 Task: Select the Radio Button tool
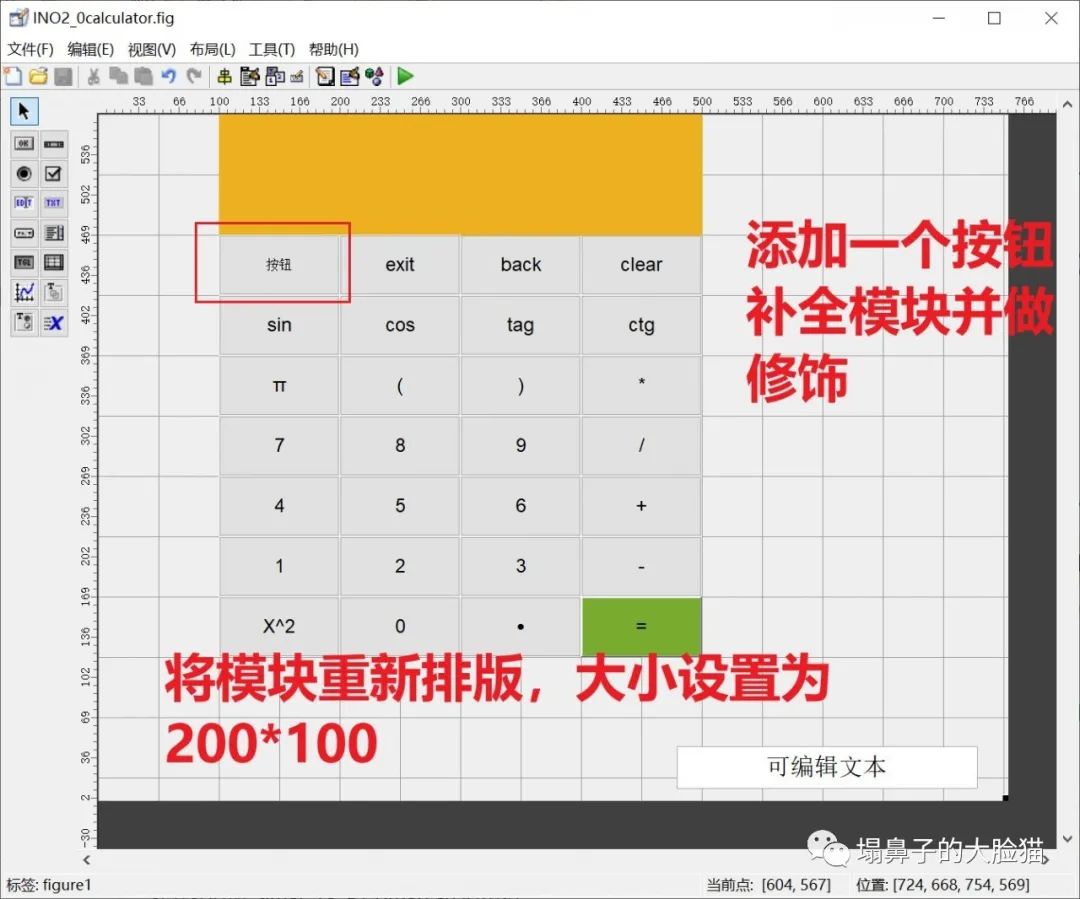point(25,174)
